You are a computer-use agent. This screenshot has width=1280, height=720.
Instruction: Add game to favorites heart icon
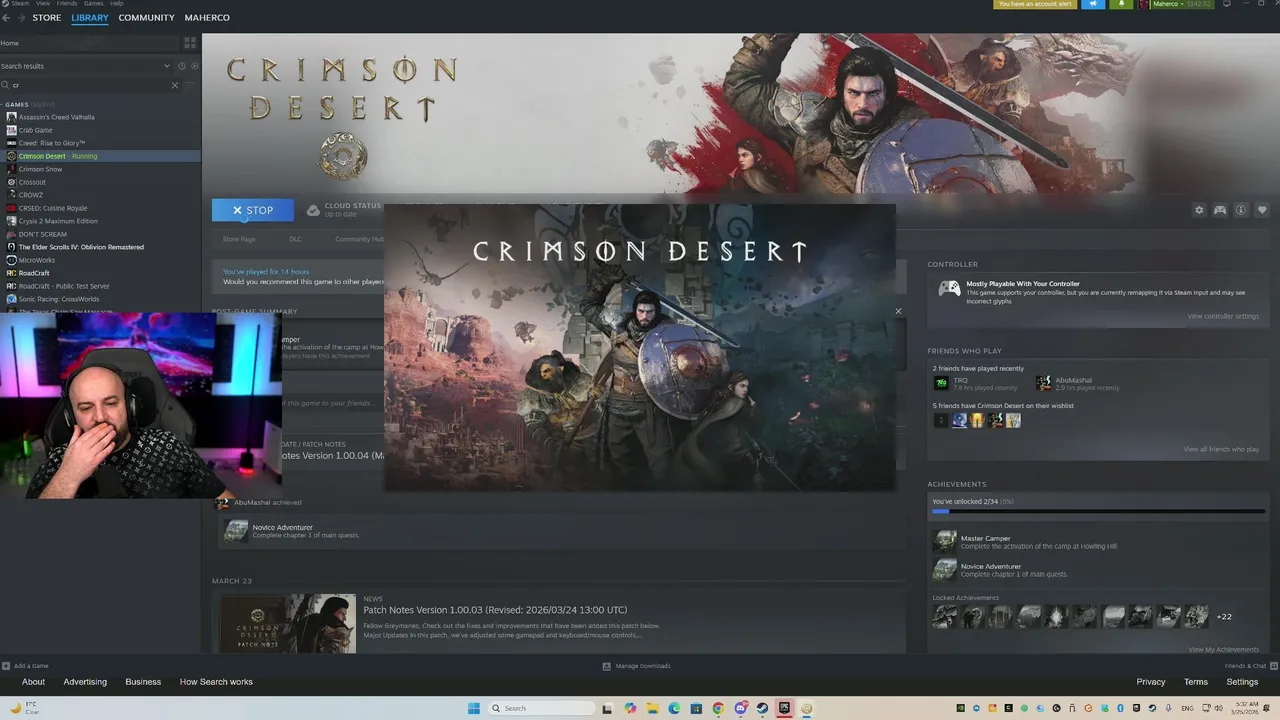click(1262, 210)
